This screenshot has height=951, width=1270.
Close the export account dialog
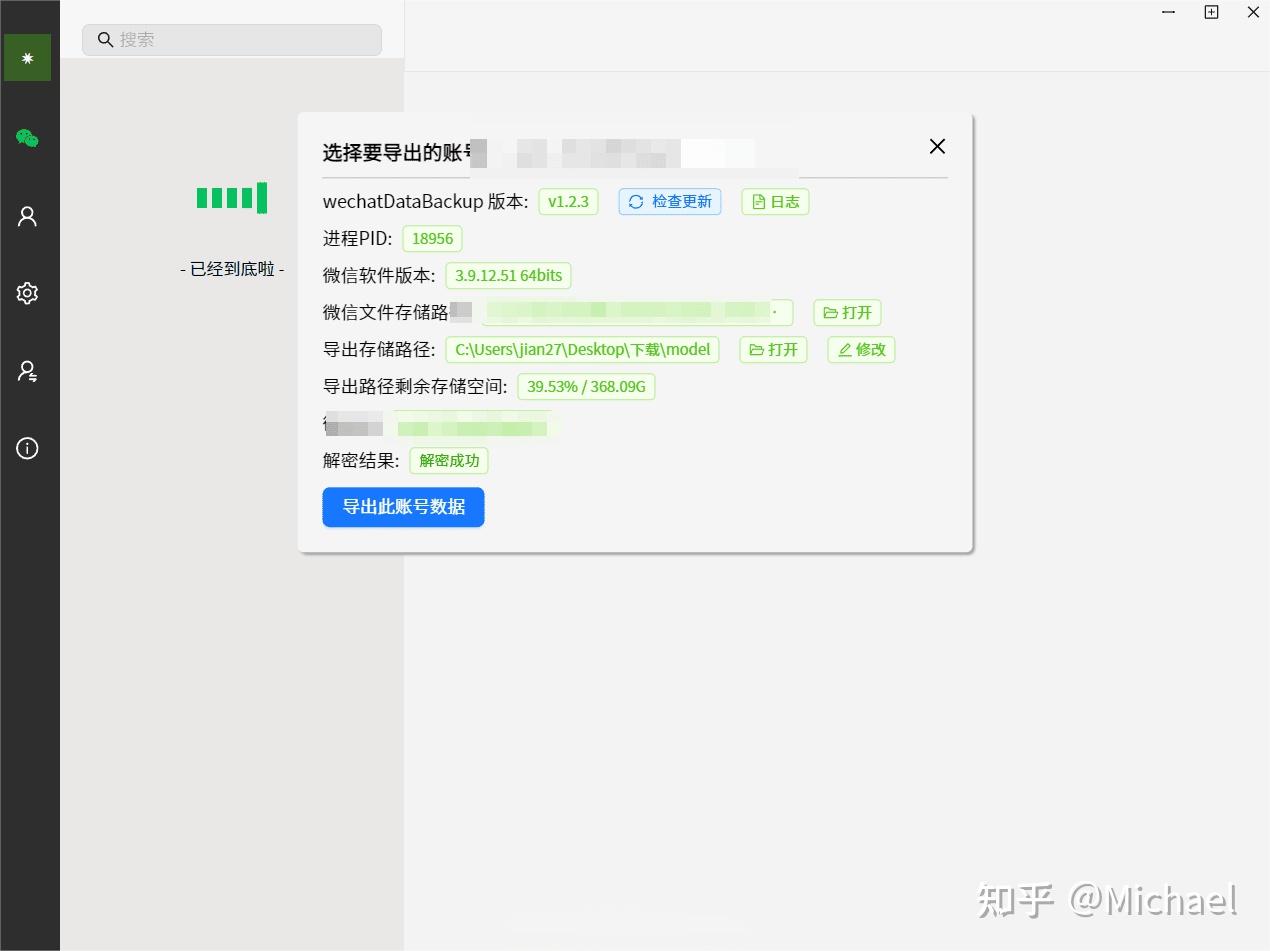coord(937,146)
